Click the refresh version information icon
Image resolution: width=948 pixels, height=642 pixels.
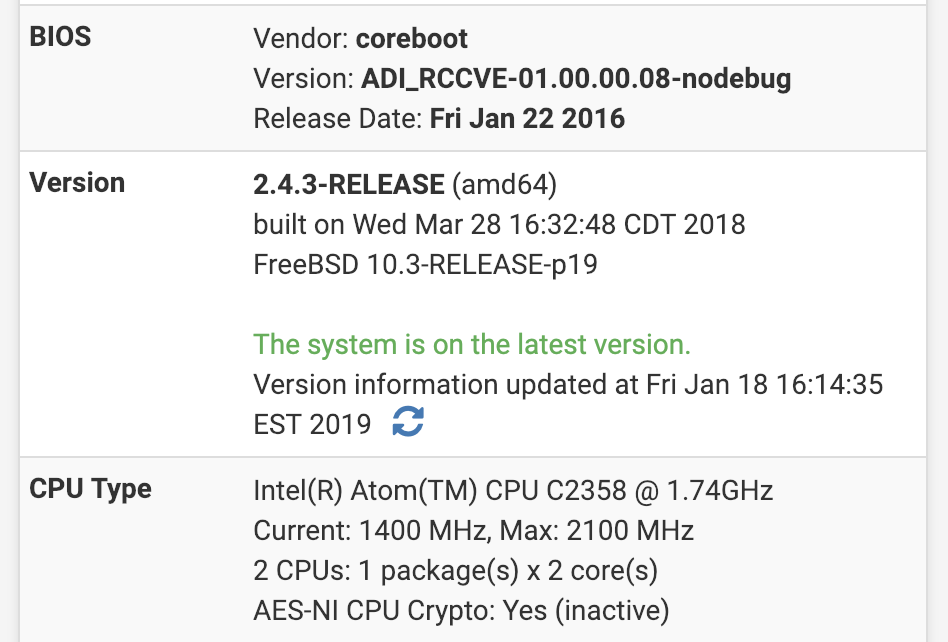tap(408, 424)
